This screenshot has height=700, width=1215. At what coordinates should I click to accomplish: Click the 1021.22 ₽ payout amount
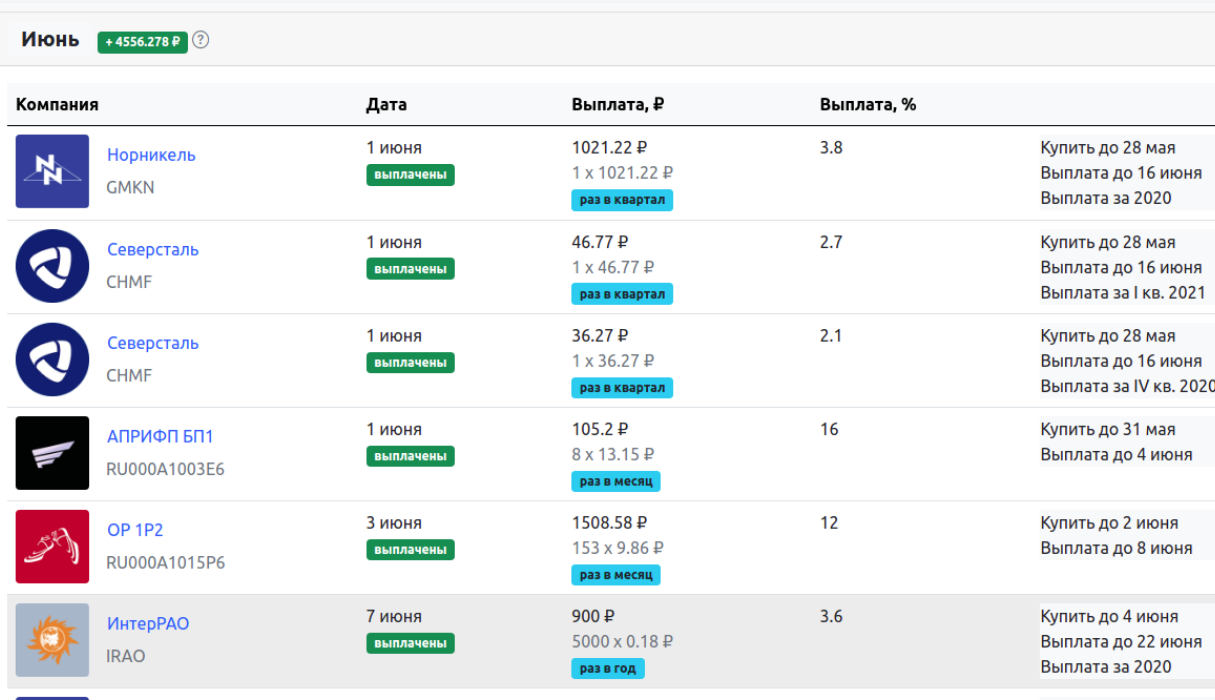coord(610,148)
